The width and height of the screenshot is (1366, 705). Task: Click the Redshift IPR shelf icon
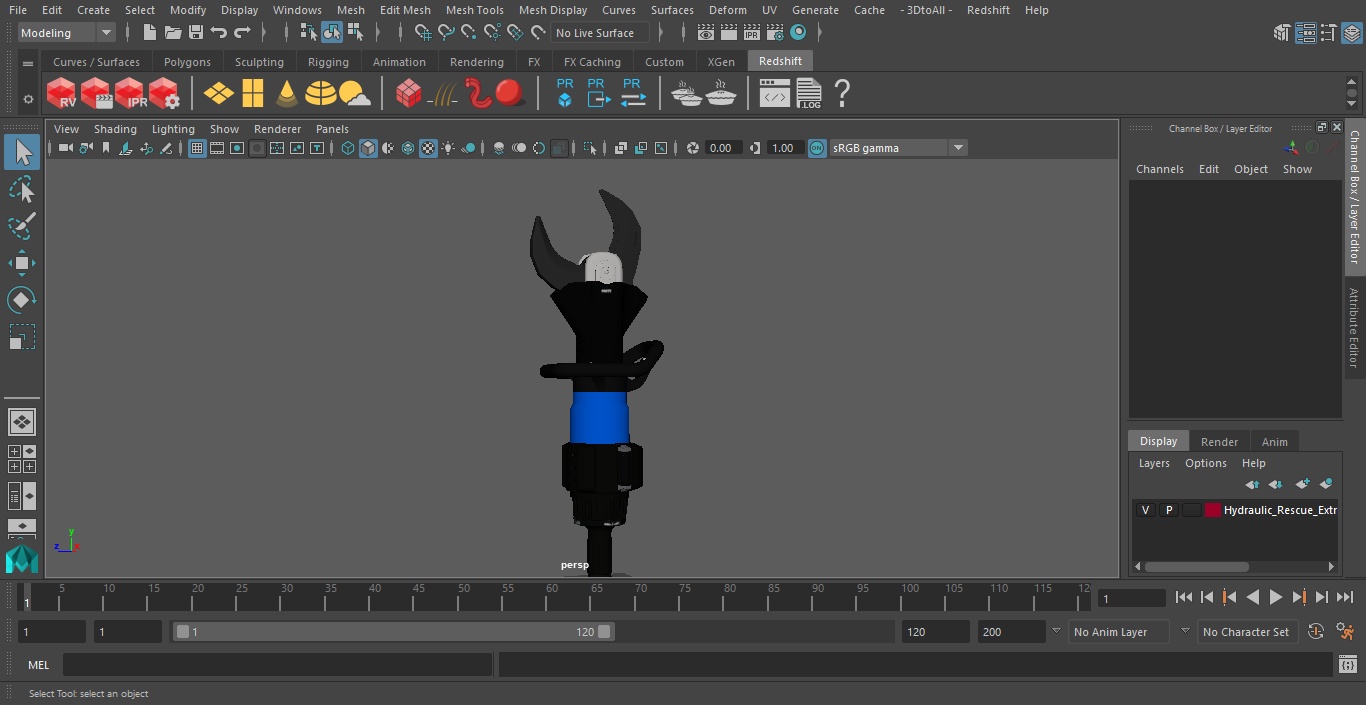[130, 94]
